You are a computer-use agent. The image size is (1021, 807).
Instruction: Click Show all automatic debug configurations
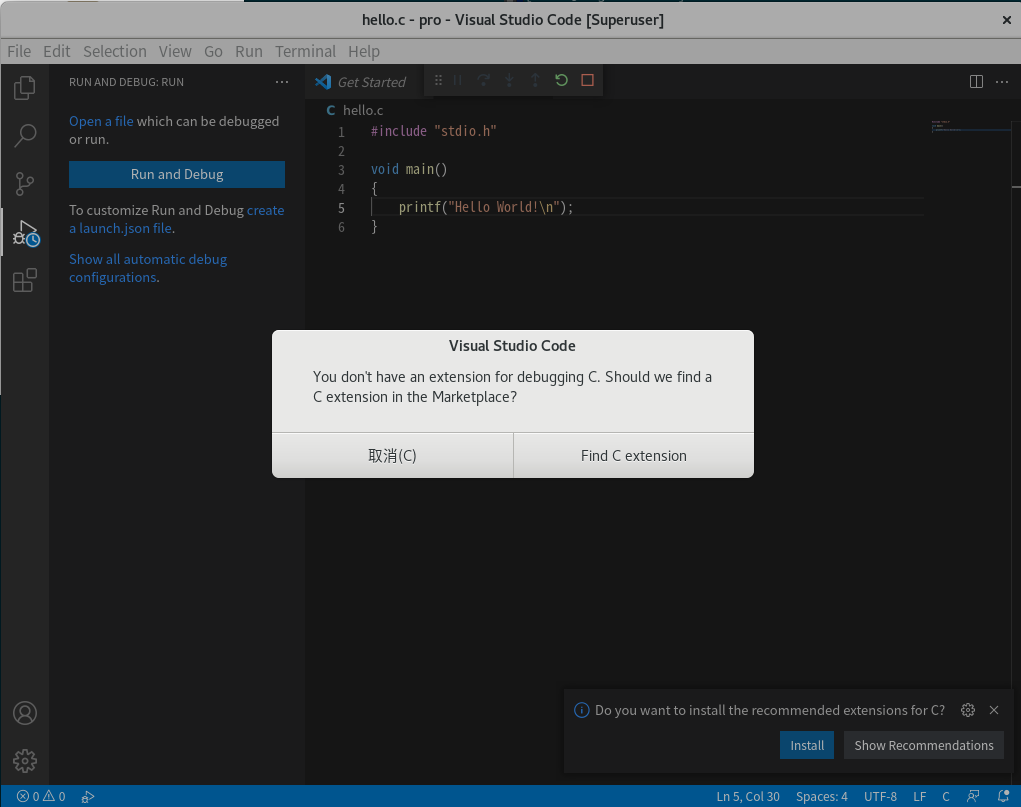pos(148,268)
